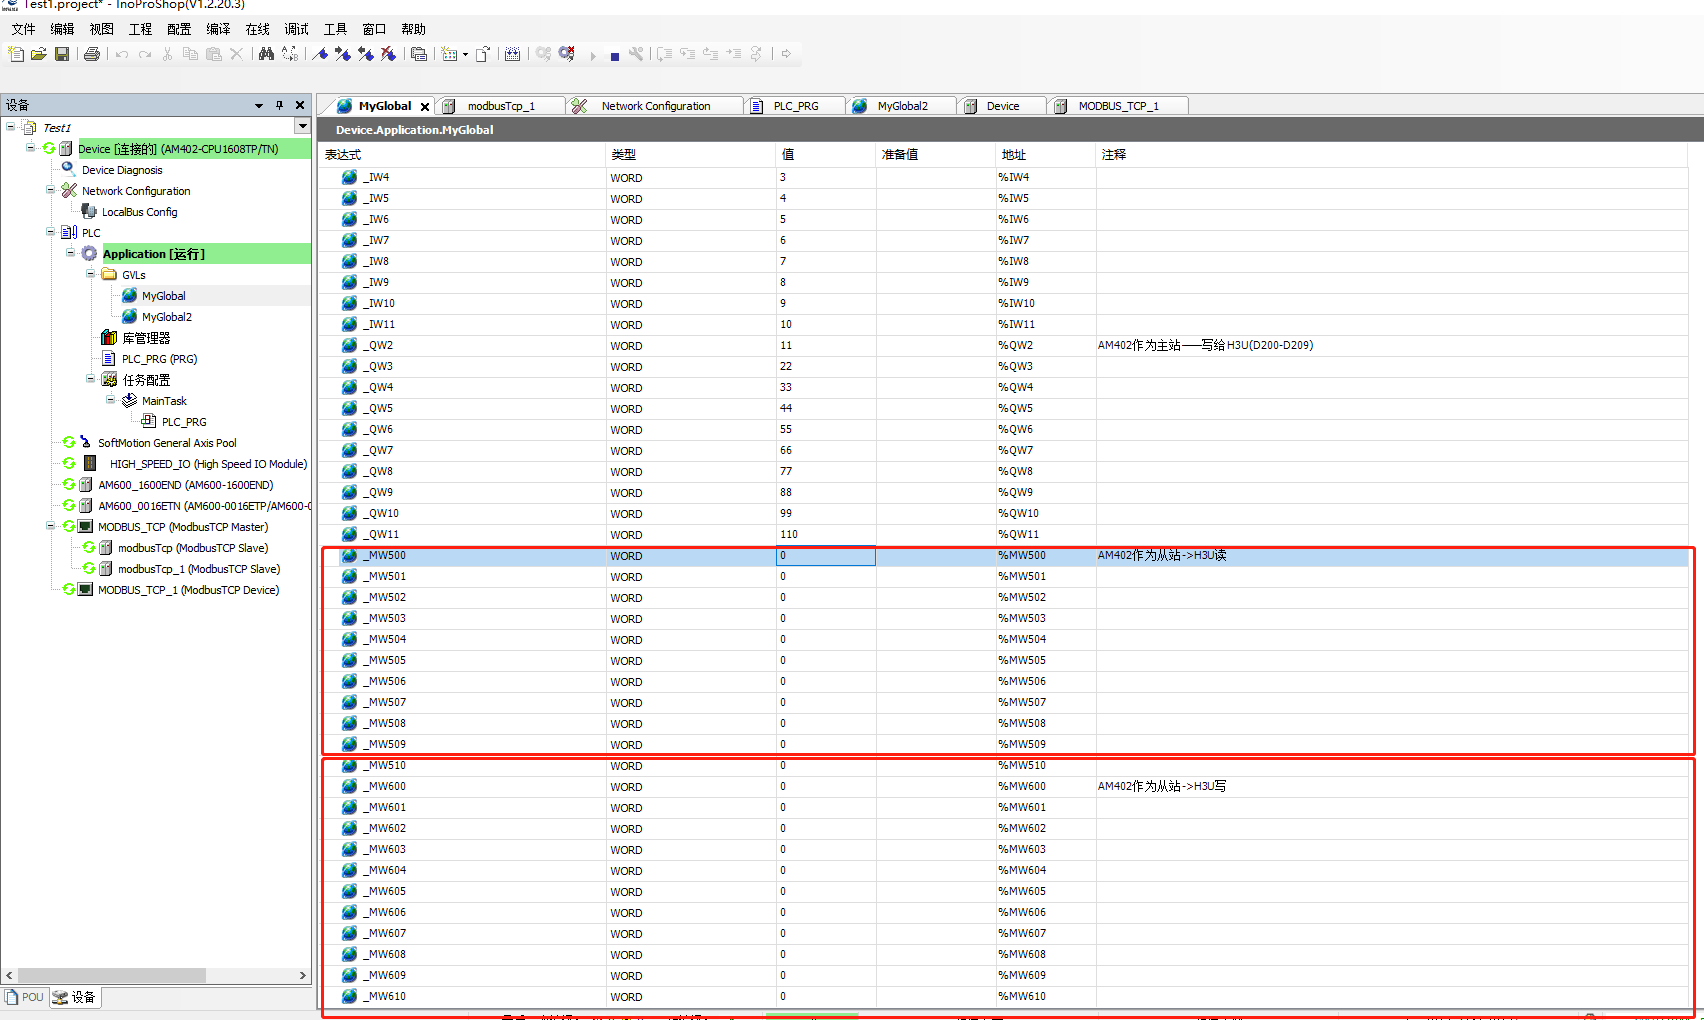Select HIGH_SPEED_IO module in the tree

click(208, 464)
